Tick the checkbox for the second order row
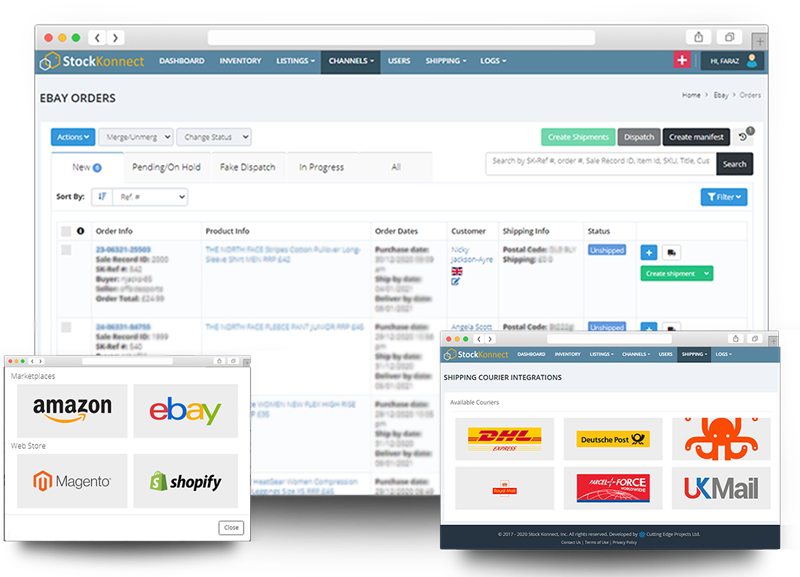Image resolution: width=800 pixels, height=577 pixels. [x=66, y=328]
